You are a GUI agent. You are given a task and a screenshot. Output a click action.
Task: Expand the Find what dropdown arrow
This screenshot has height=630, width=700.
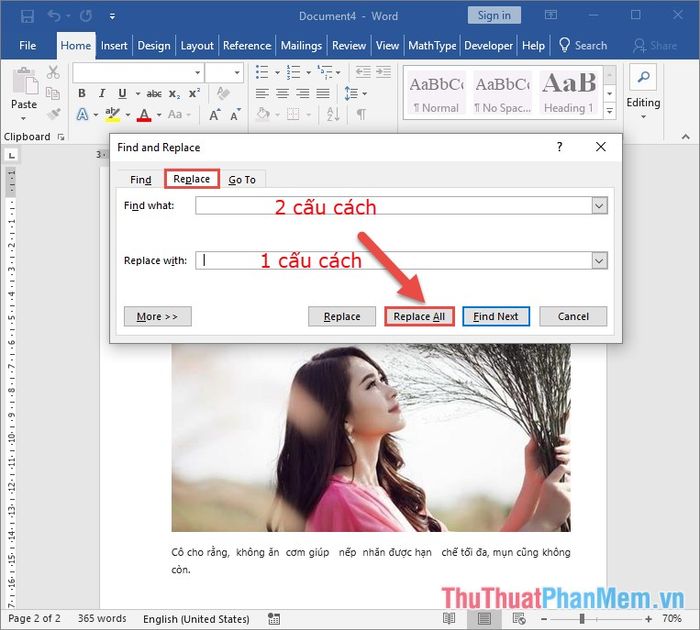point(599,205)
